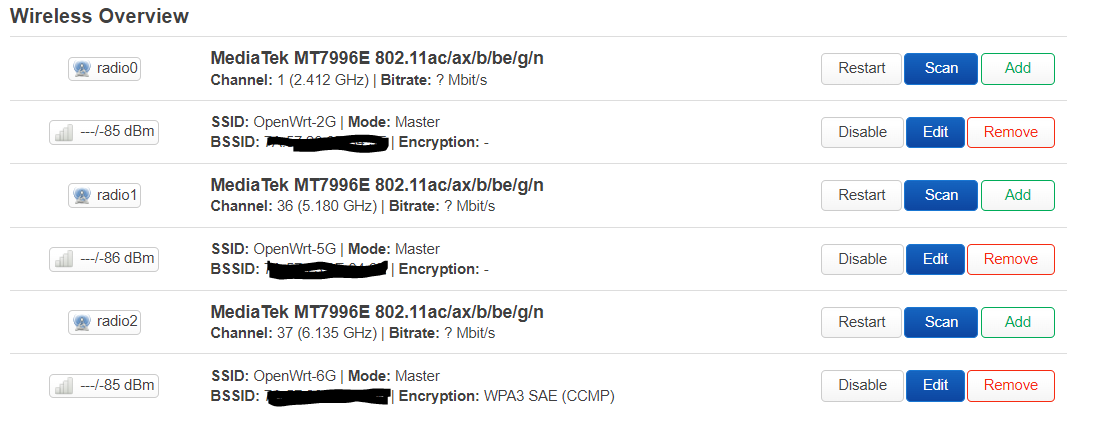Screen dimensions: 1105x432
Task: Disable the OpenWrt-2G network
Action: click(862, 132)
